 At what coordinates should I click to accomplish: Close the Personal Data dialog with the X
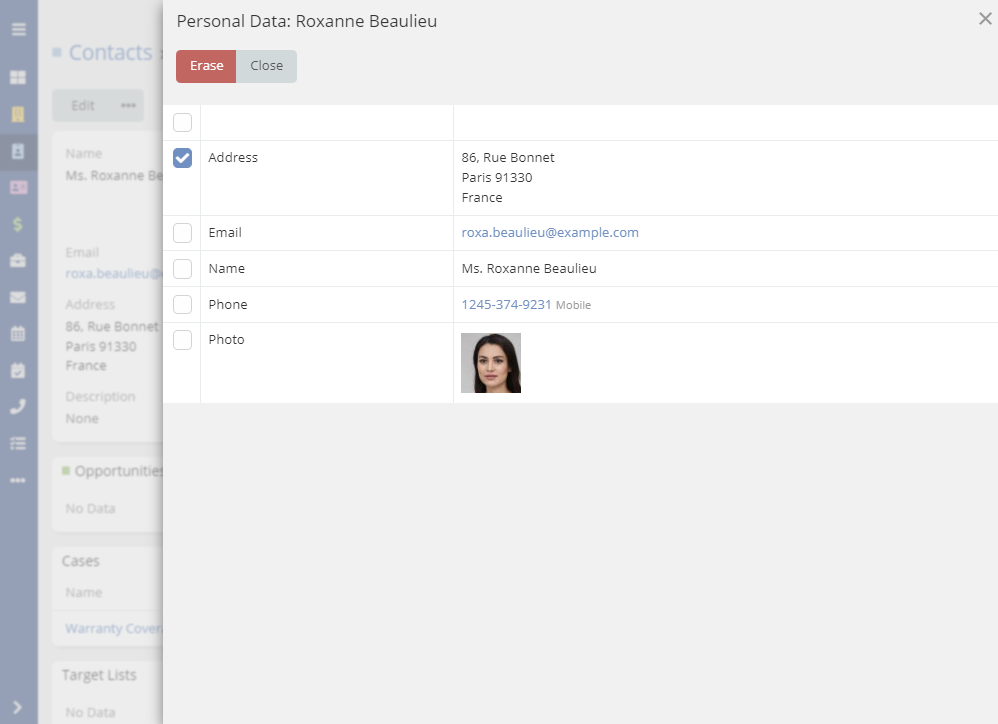pyautogui.click(x=985, y=19)
